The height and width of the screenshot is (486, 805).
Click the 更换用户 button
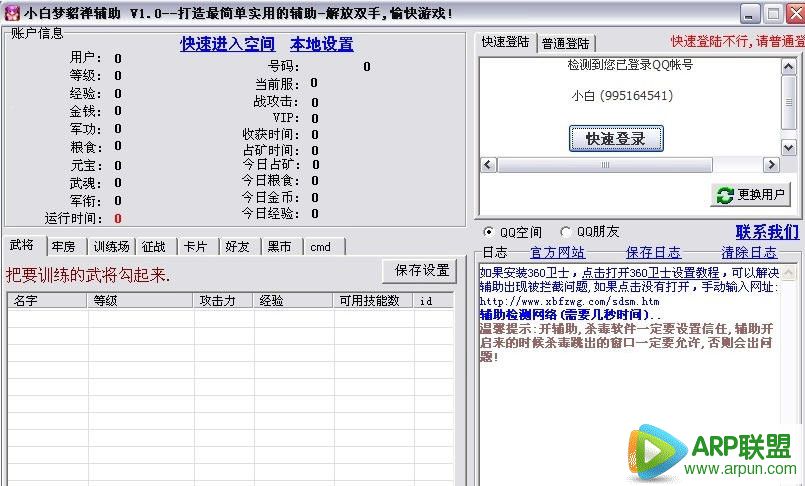pos(751,195)
